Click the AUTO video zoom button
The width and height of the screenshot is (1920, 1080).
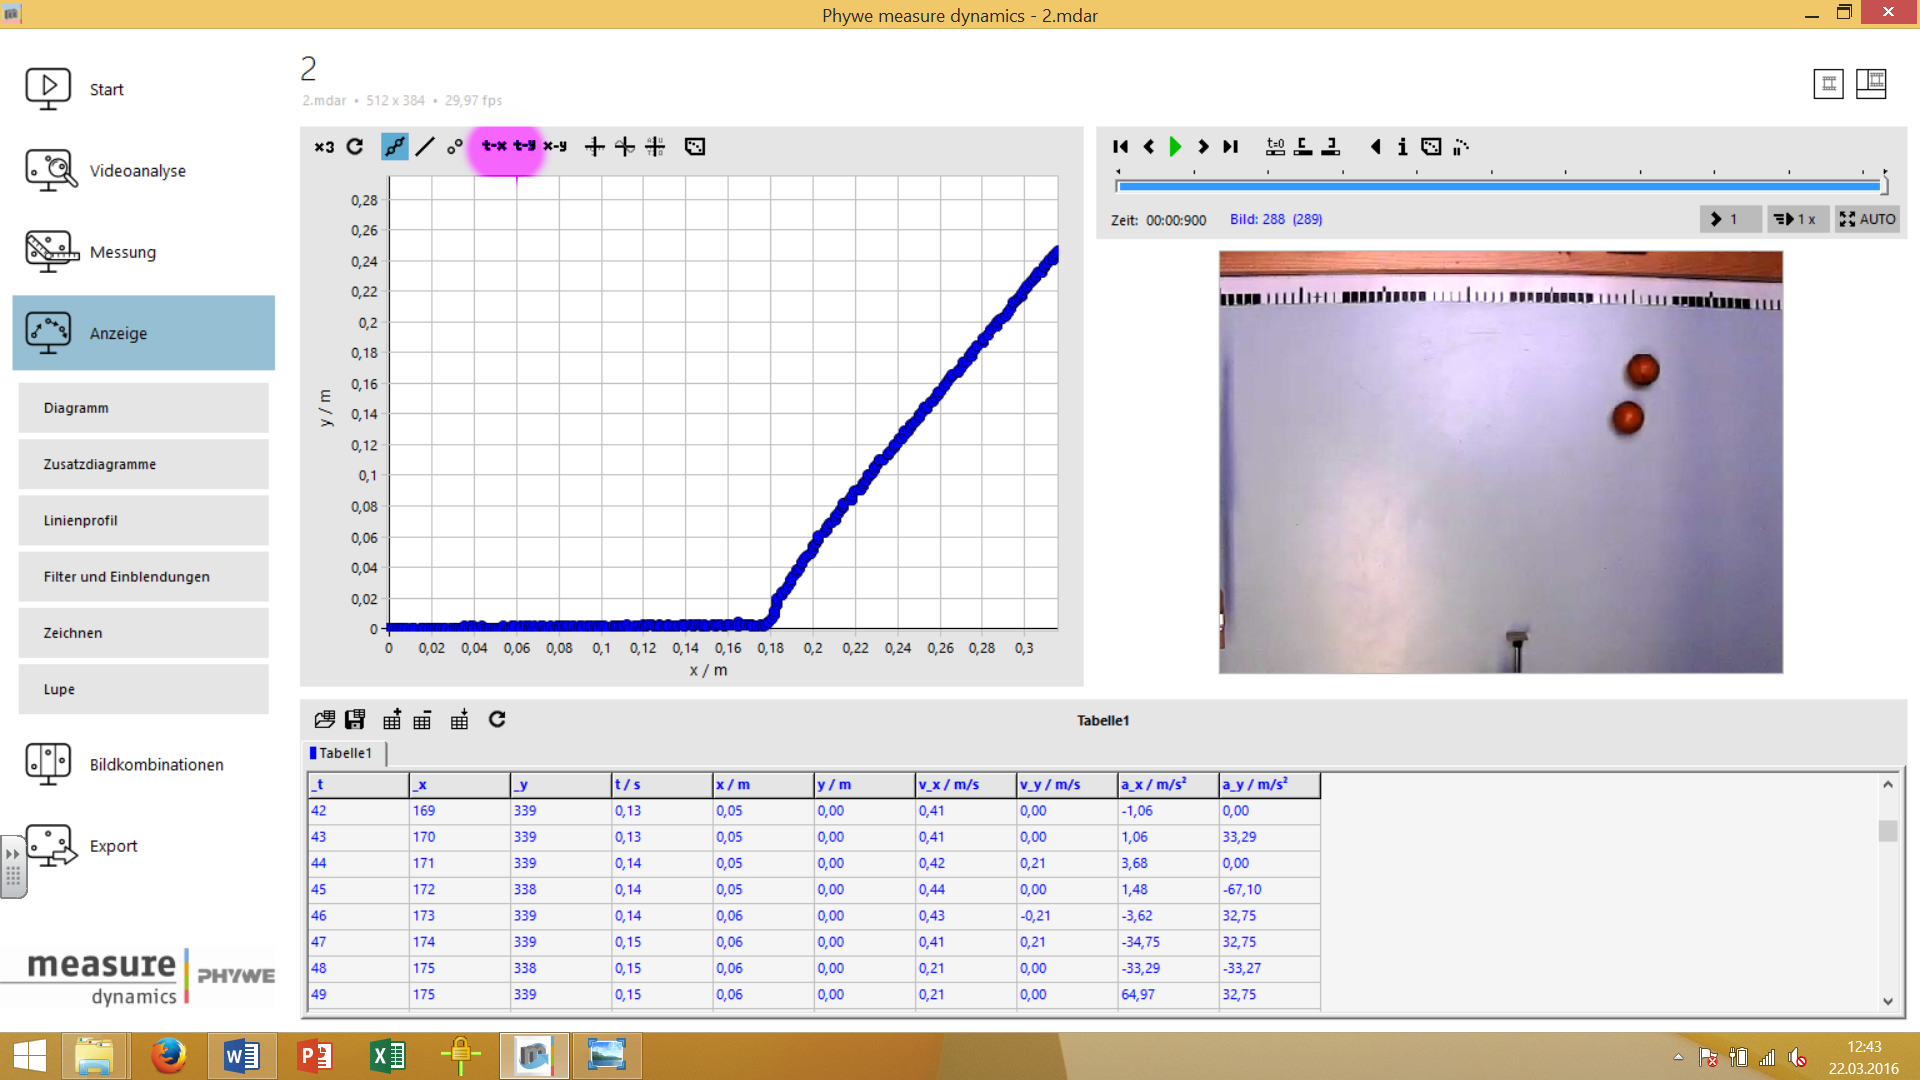pos(1867,219)
